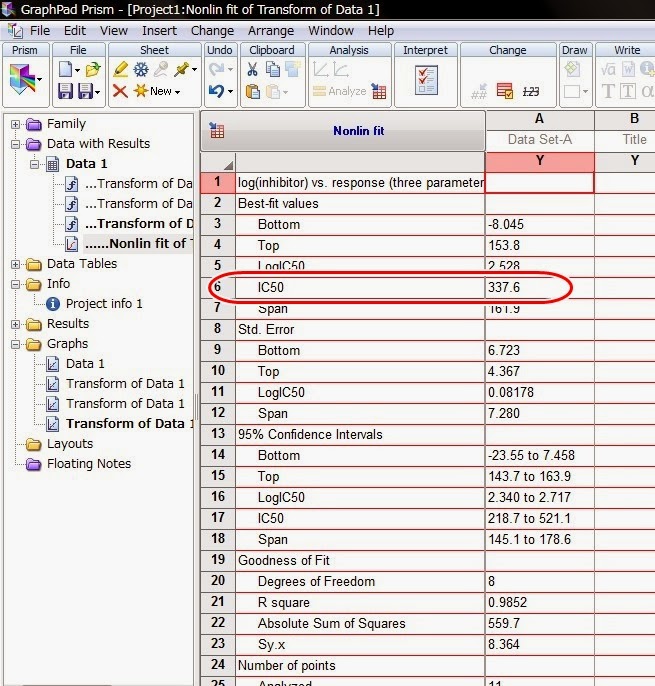Select the Layouts folder

click(x=70, y=444)
